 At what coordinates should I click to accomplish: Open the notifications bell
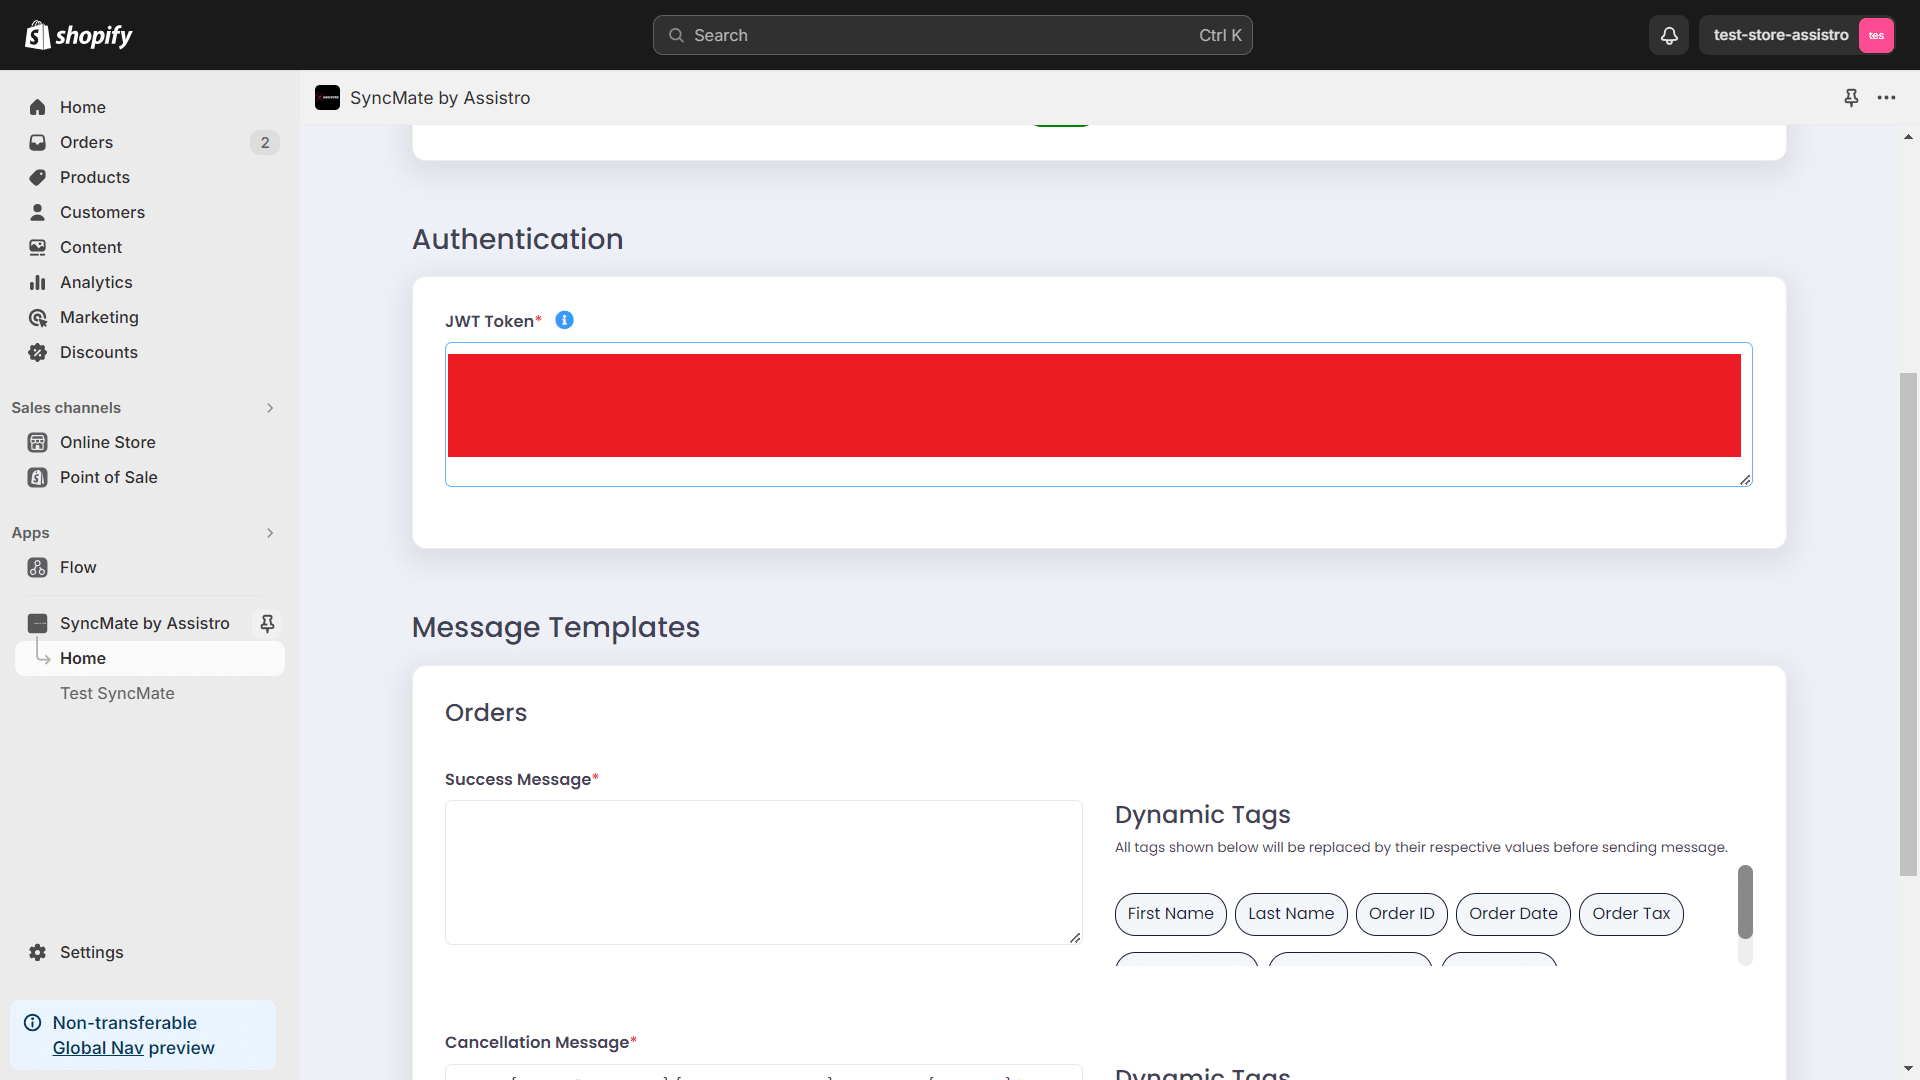1669,35
